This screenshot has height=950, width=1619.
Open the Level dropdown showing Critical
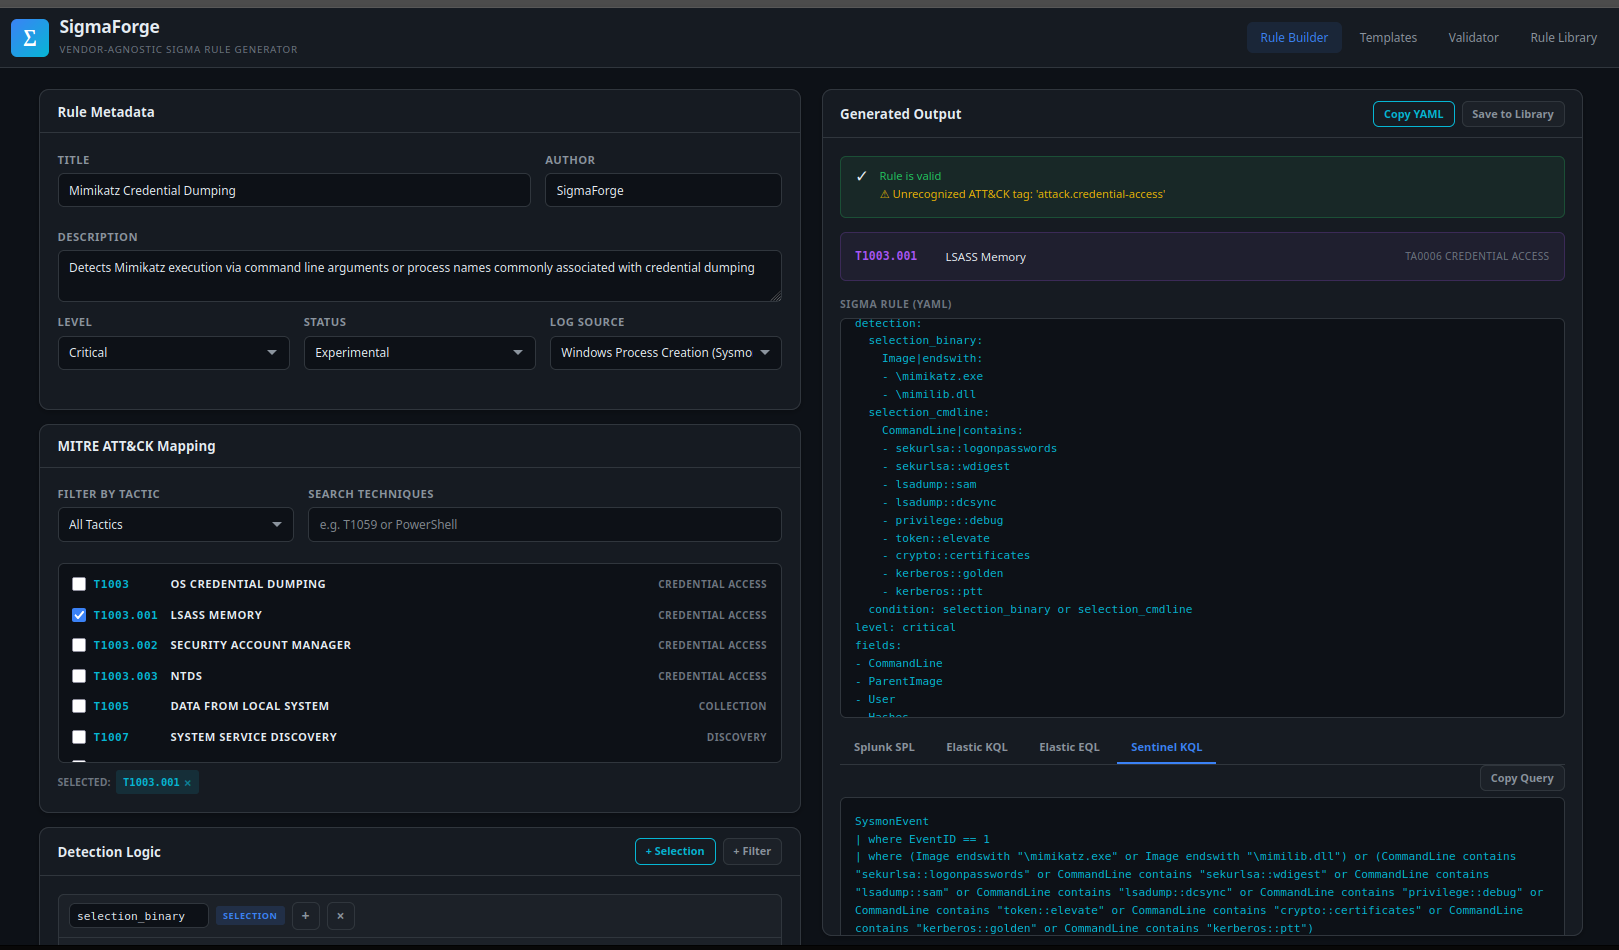(173, 353)
